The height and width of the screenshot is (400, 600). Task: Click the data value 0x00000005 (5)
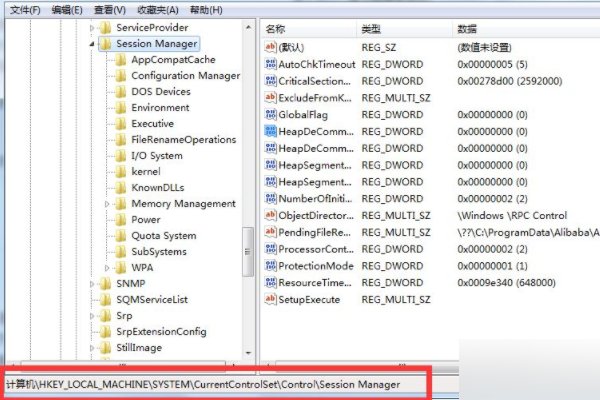point(492,64)
